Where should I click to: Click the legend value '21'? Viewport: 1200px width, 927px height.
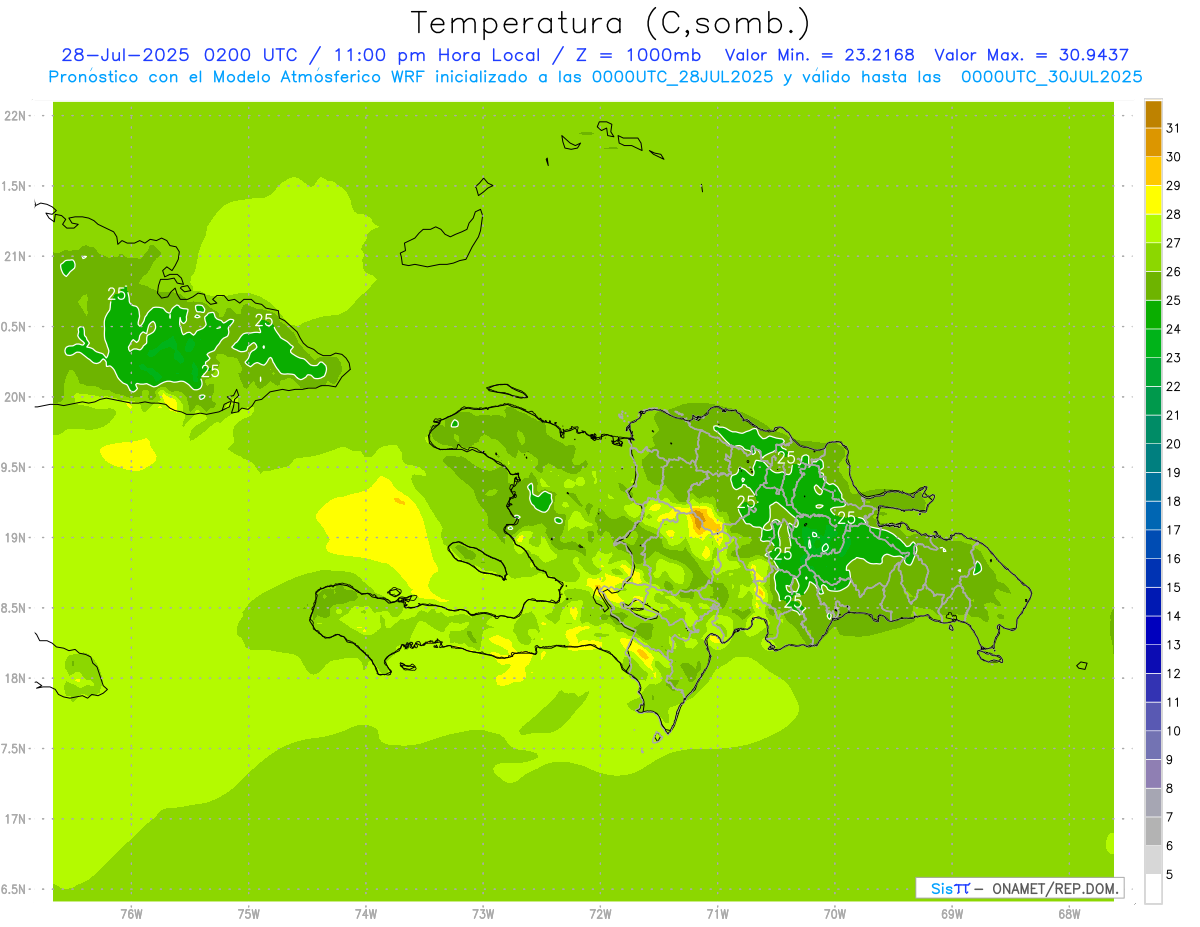(1173, 415)
